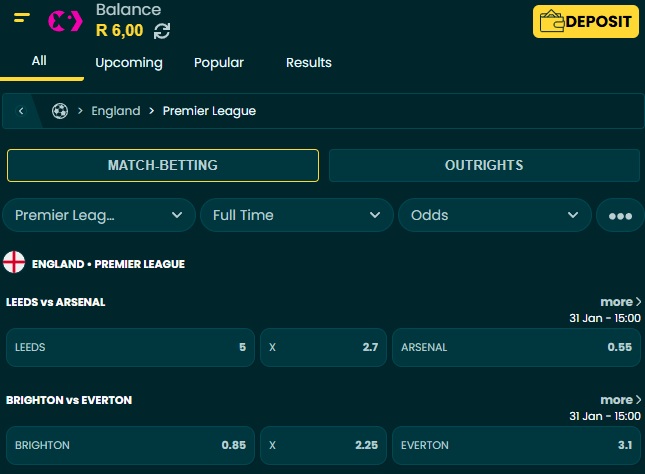Open the Popular tab

[219, 62]
